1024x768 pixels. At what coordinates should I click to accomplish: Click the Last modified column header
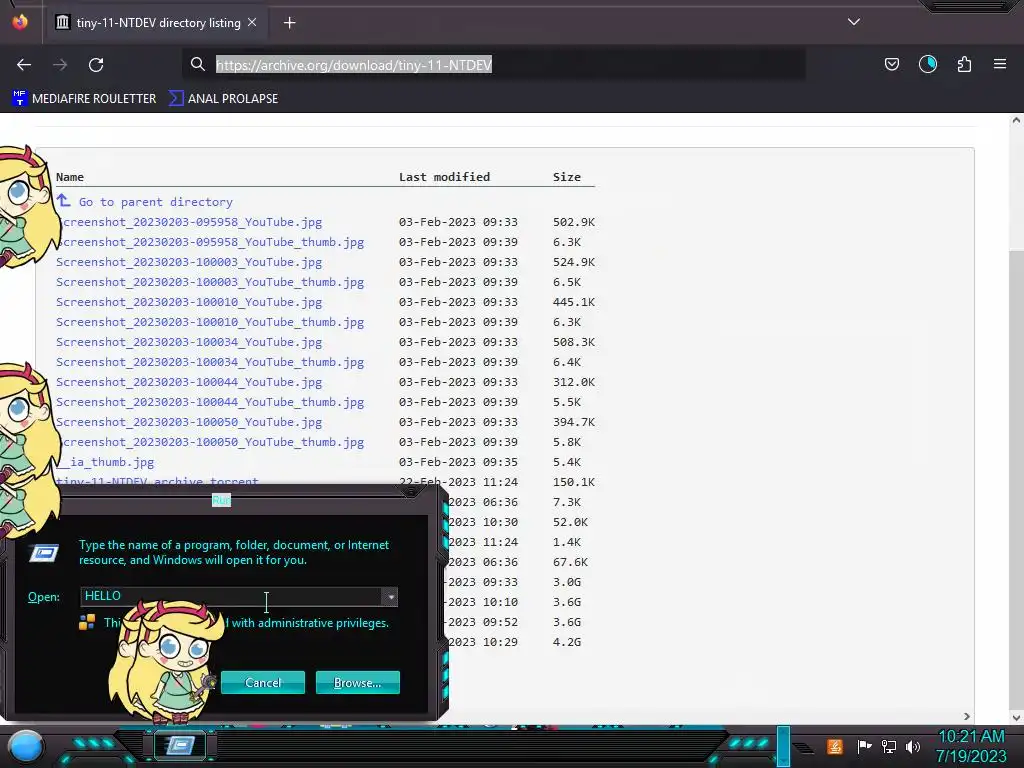(x=444, y=177)
